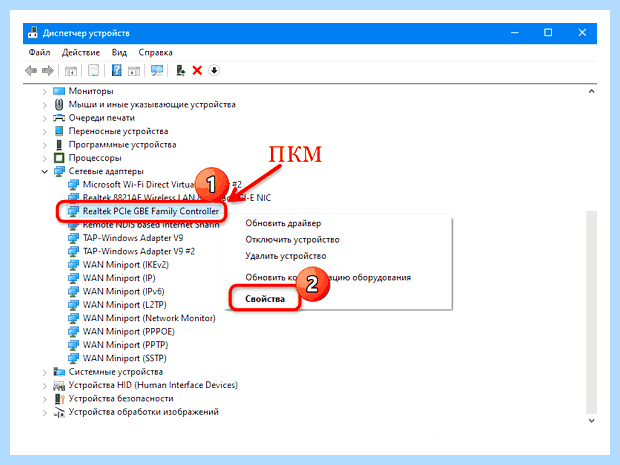
Task: Expand the Мониторы category
Action: click(x=44, y=92)
